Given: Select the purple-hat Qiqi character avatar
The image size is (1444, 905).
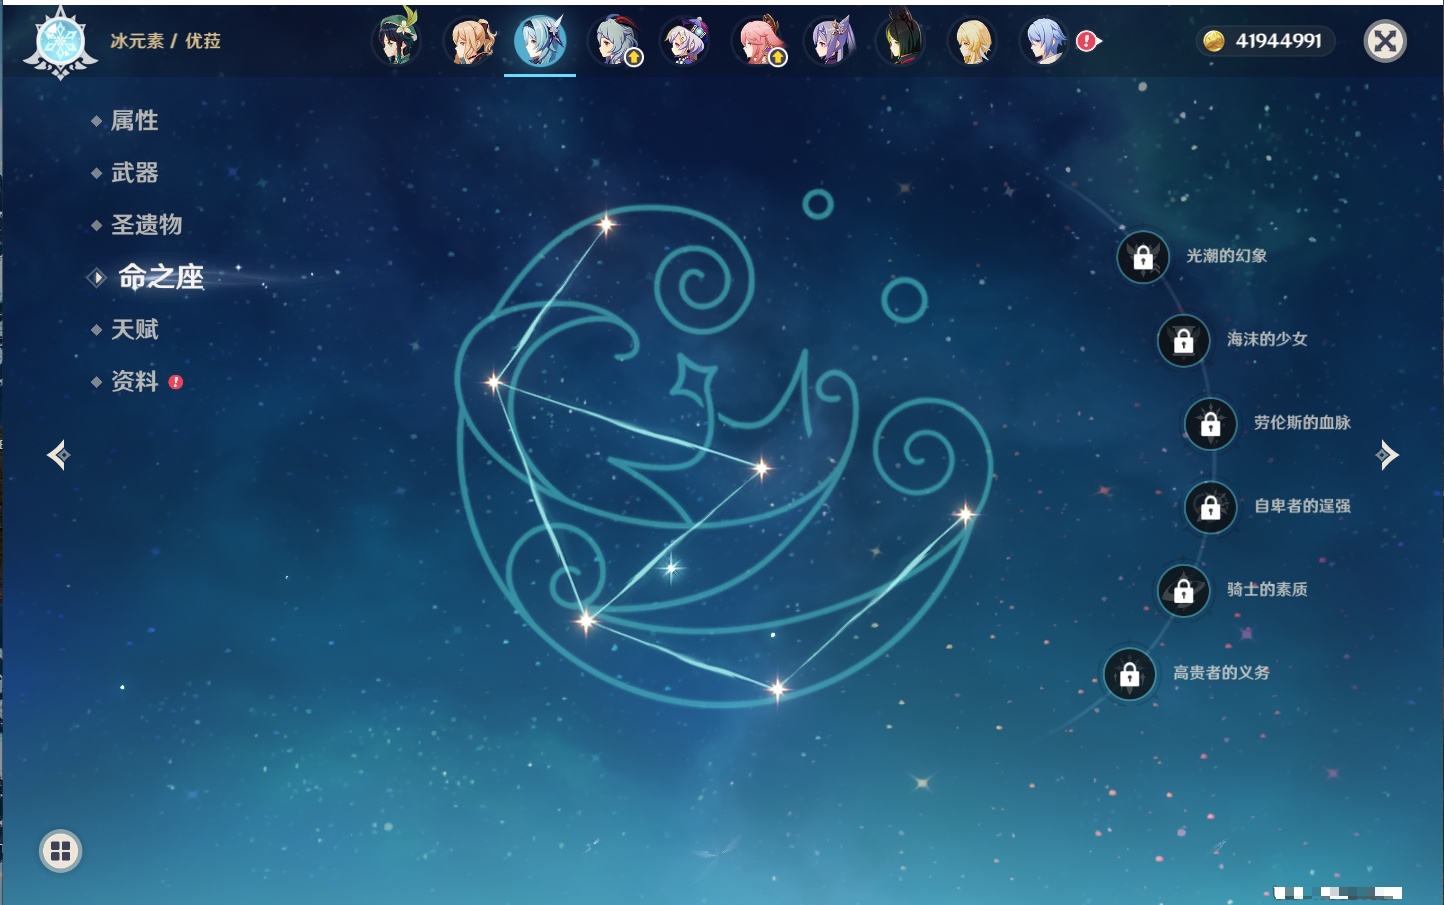Looking at the screenshot, I should point(686,41).
